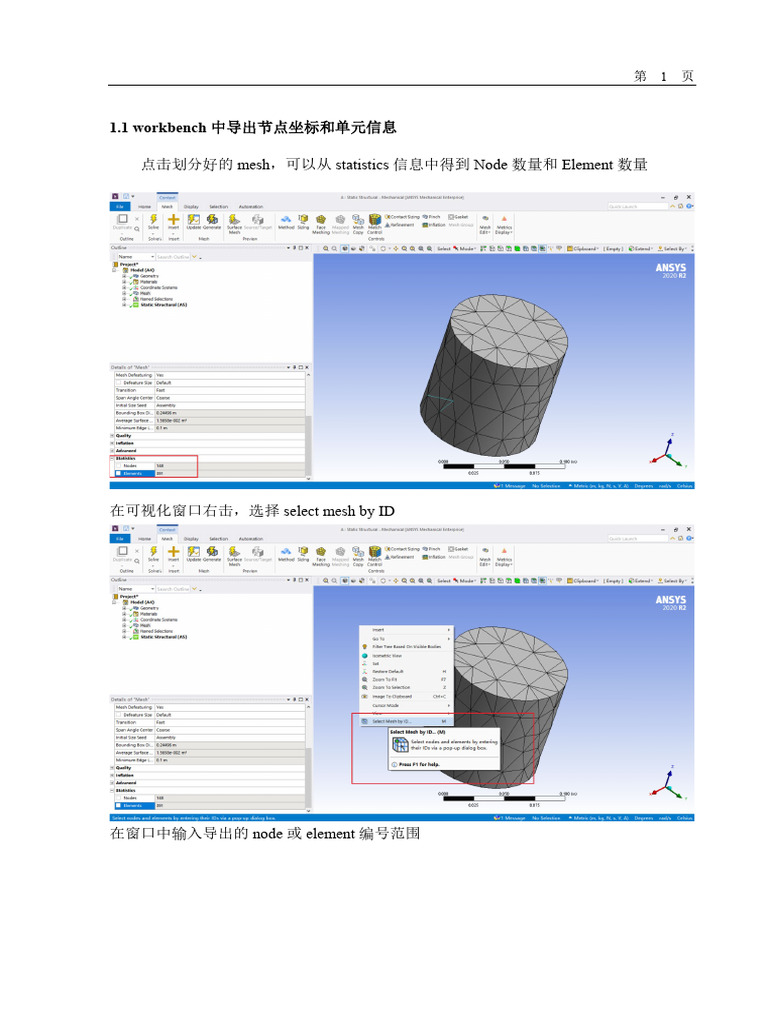Viewport: 768px width, 1024px height.
Task: Click the Search Outline field in the first screenshot
Action: coord(172,257)
